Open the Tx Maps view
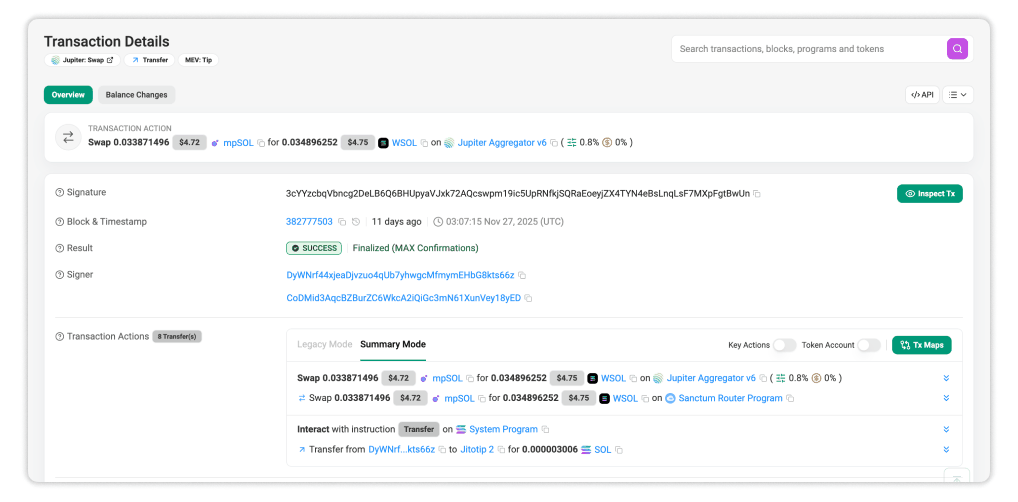1018x502 pixels. (921, 345)
